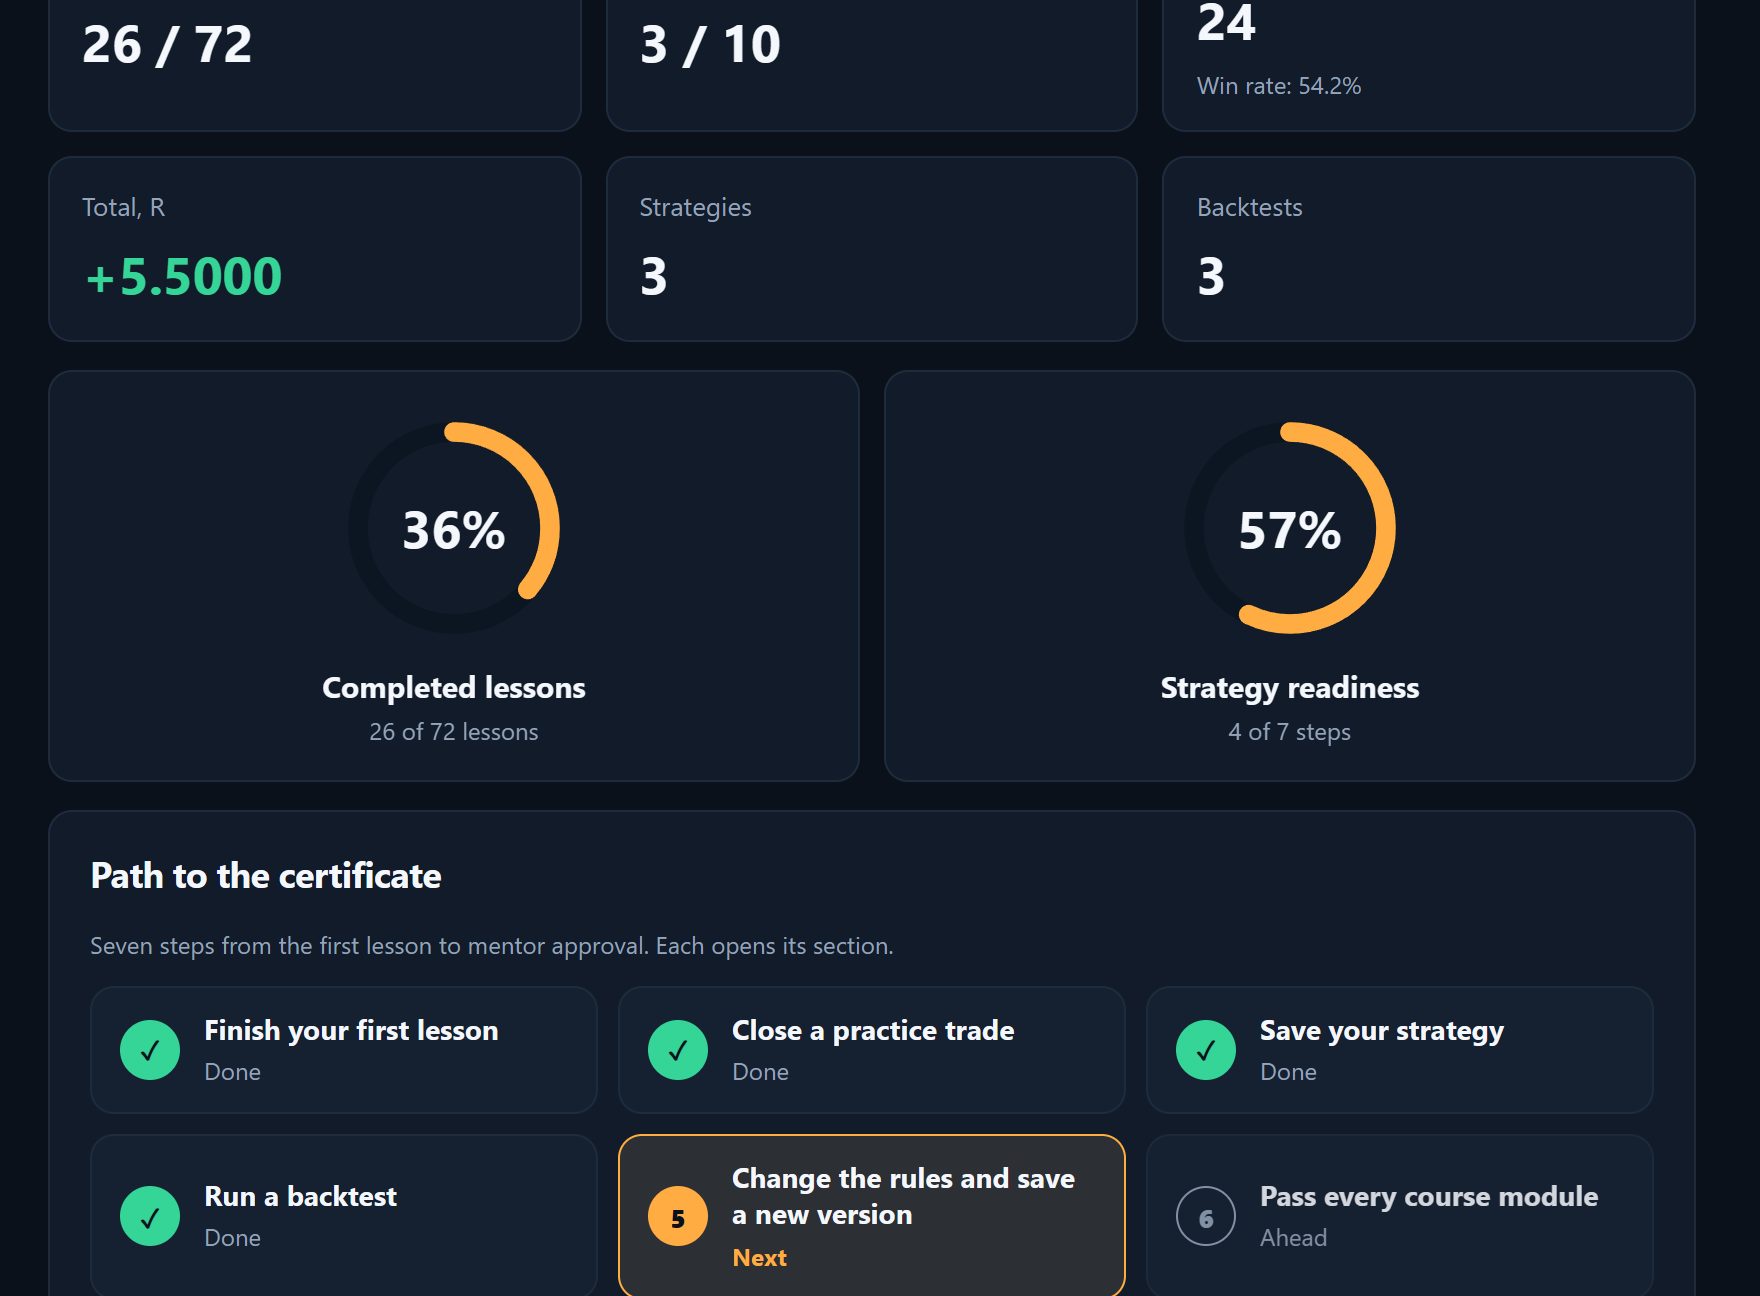The width and height of the screenshot is (1760, 1296).
Task: Click the Backtests stat label
Action: coord(1250,207)
